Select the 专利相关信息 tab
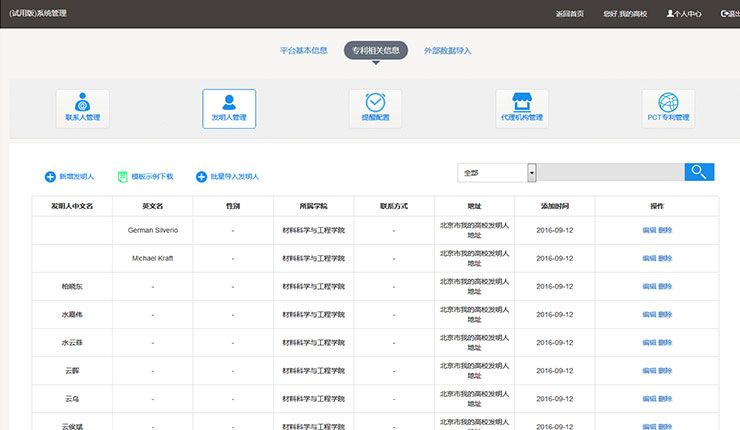 tap(375, 50)
